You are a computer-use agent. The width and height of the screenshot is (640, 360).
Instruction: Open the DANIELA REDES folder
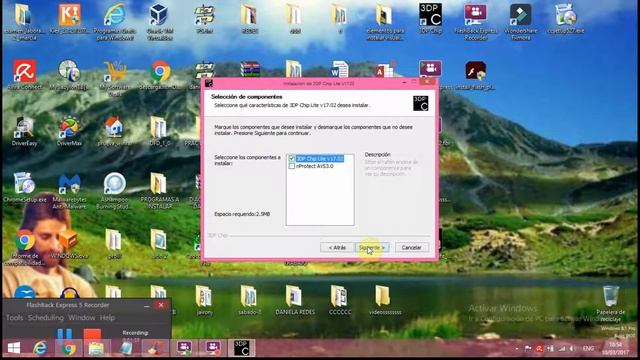coord(295,300)
